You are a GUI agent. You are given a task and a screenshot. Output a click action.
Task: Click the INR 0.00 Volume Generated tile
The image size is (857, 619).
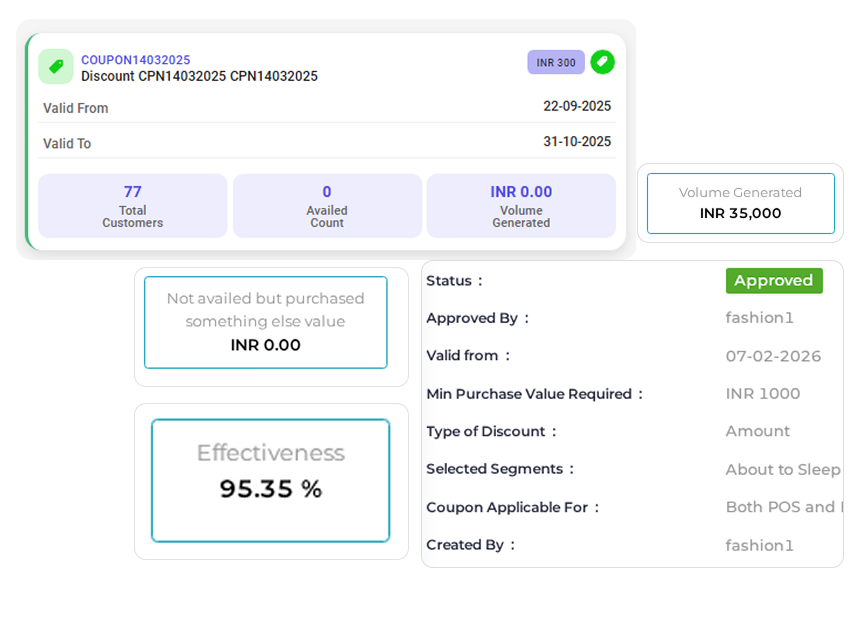tap(521, 206)
